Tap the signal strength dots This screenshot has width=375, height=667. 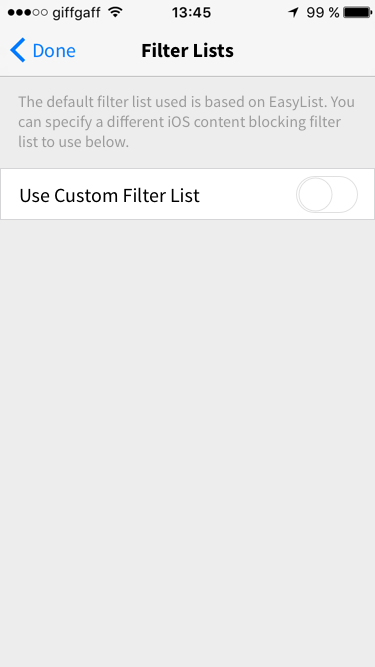click(x=27, y=13)
